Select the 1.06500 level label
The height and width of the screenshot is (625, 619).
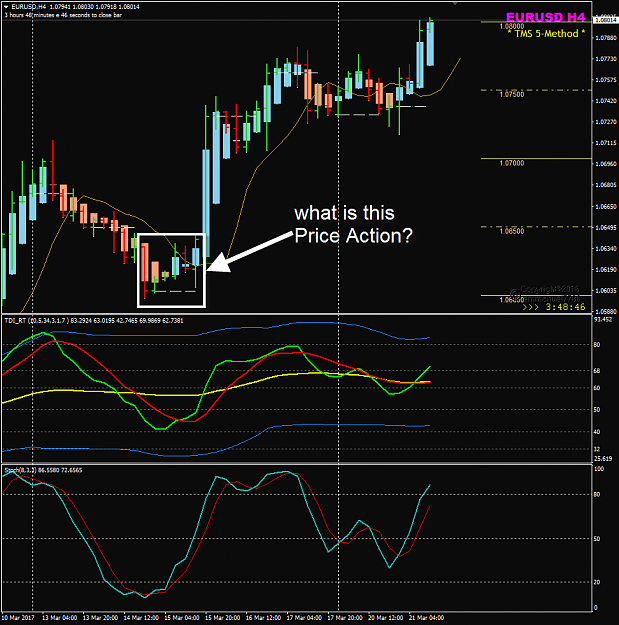click(x=512, y=231)
